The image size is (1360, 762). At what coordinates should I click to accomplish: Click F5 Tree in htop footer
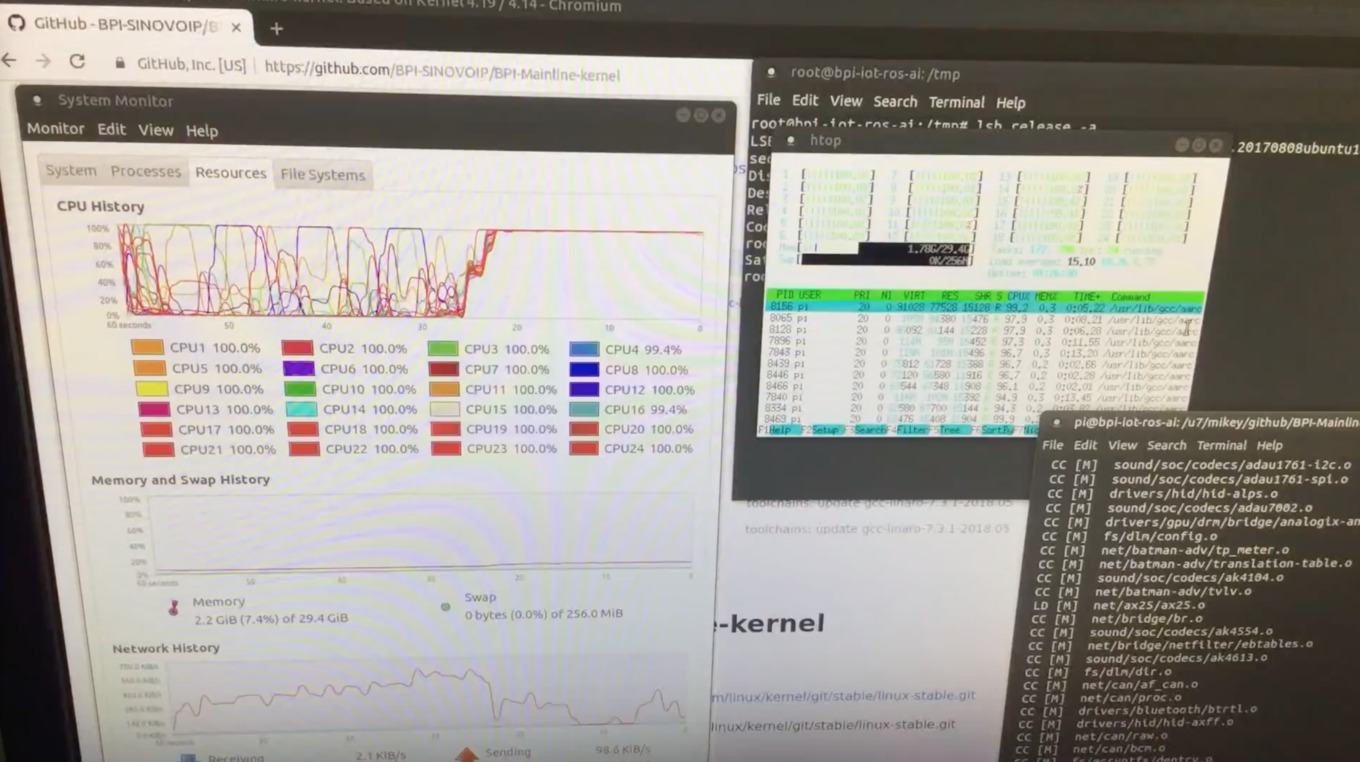pos(952,430)
